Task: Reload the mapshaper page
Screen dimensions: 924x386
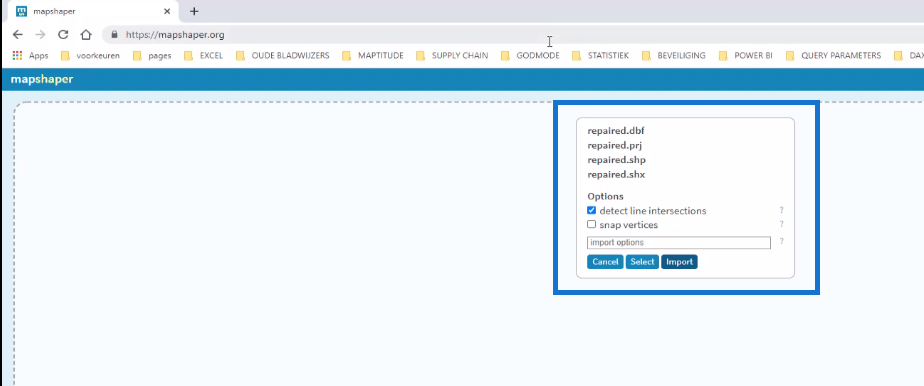Action: (x=63, y=35)
